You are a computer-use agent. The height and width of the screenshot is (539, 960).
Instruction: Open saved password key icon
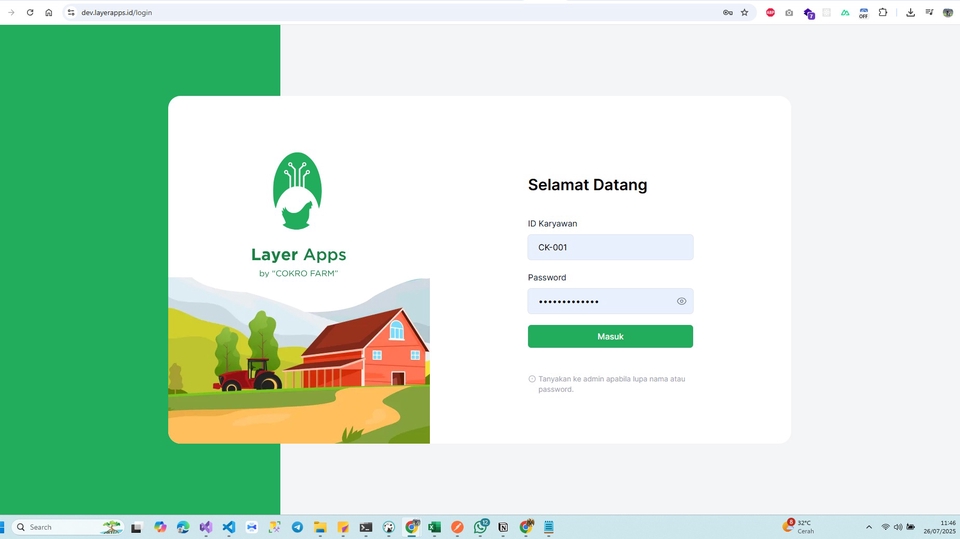pos(728,12)
